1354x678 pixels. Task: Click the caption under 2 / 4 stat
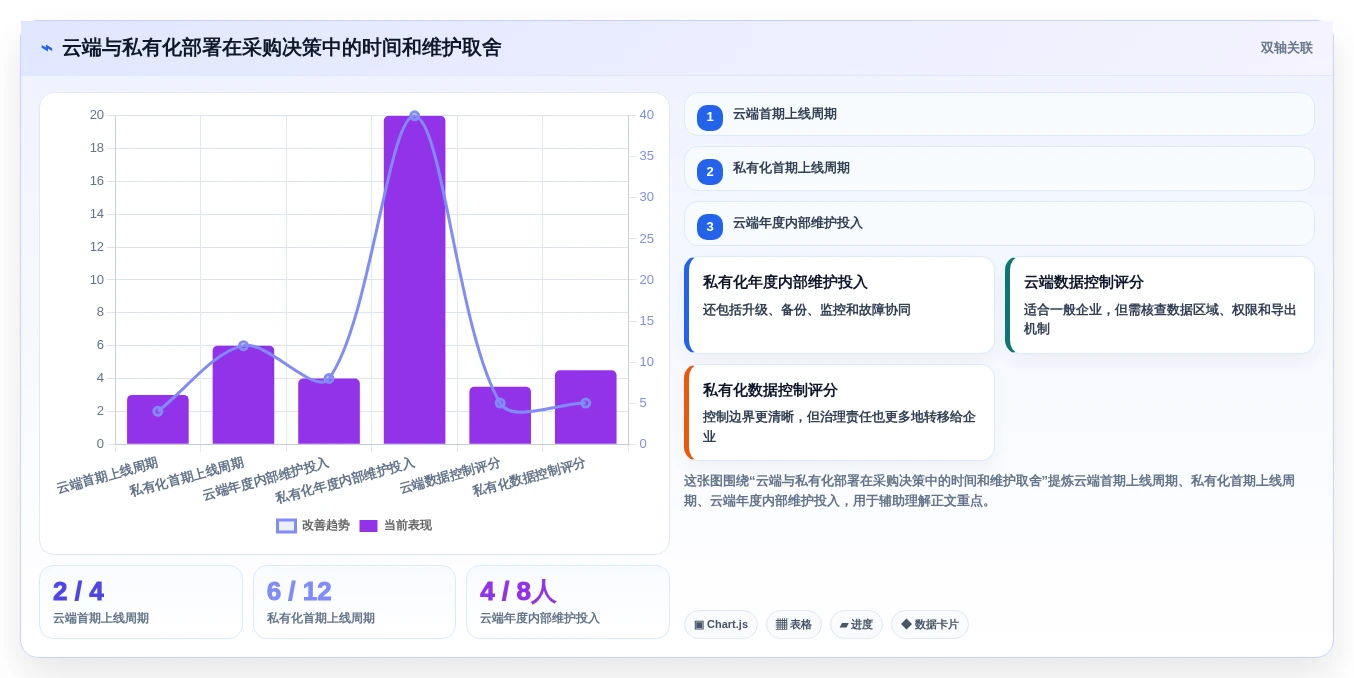coord(101,619)
